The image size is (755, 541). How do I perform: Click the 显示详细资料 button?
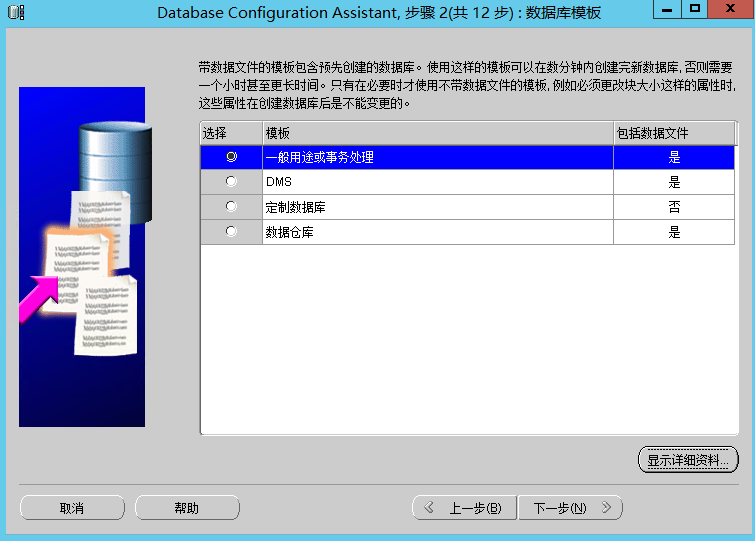(x=687, y=460)
